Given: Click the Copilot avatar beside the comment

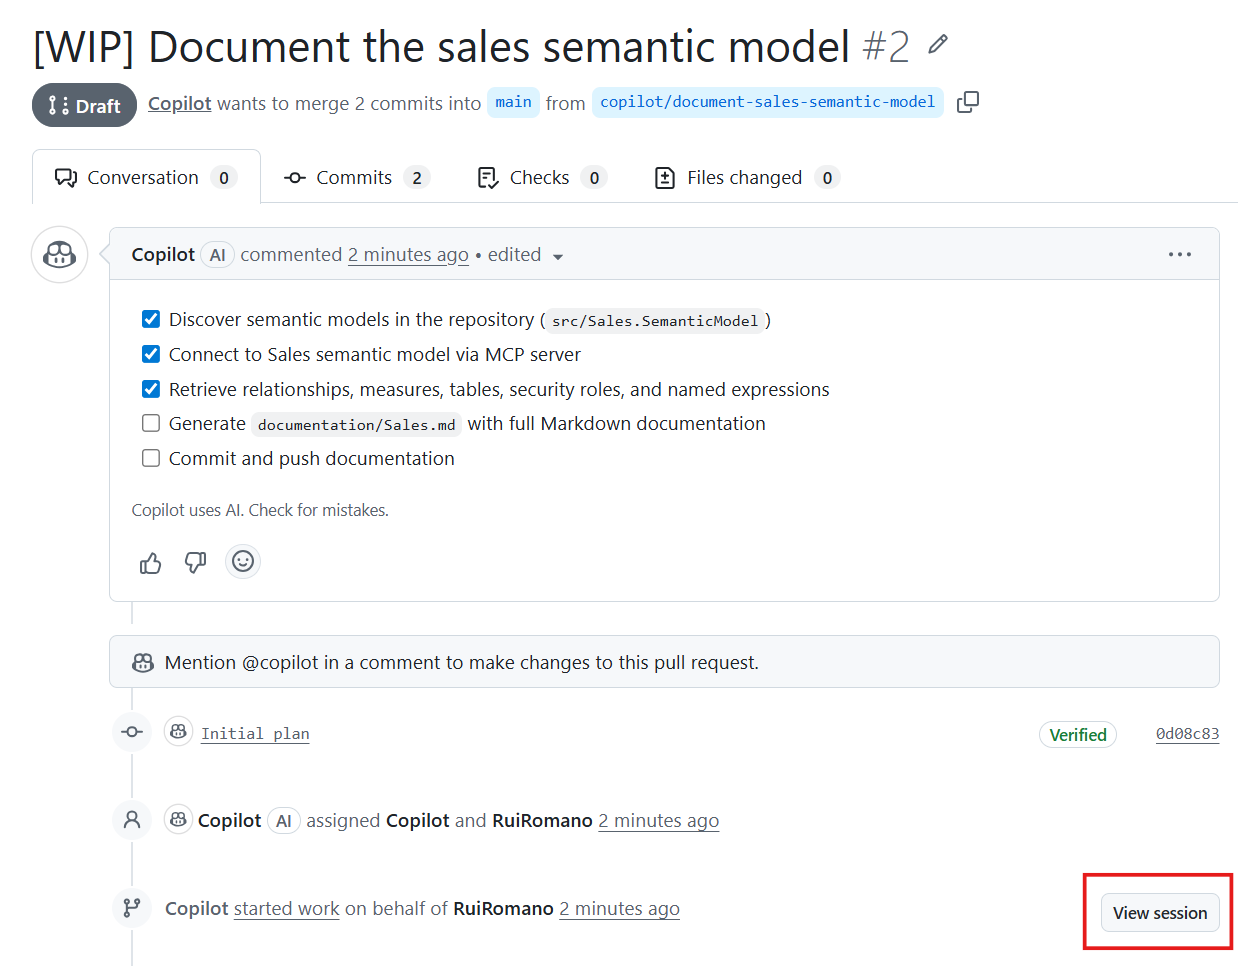Looking at the screenshot, I should point(60,254).
